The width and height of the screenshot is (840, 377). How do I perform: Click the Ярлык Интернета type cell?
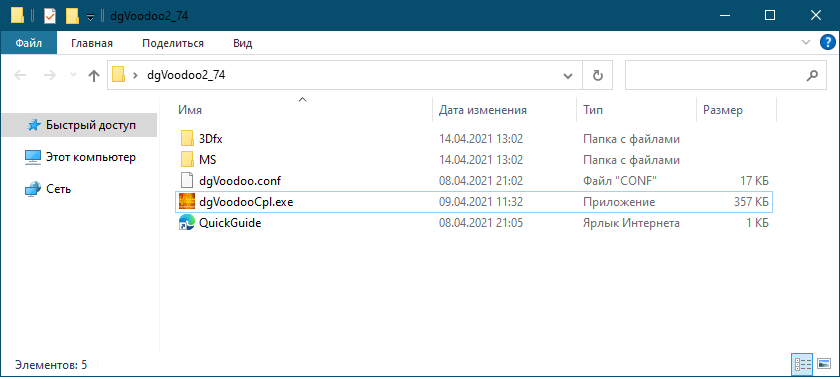(x=632, y=223)
